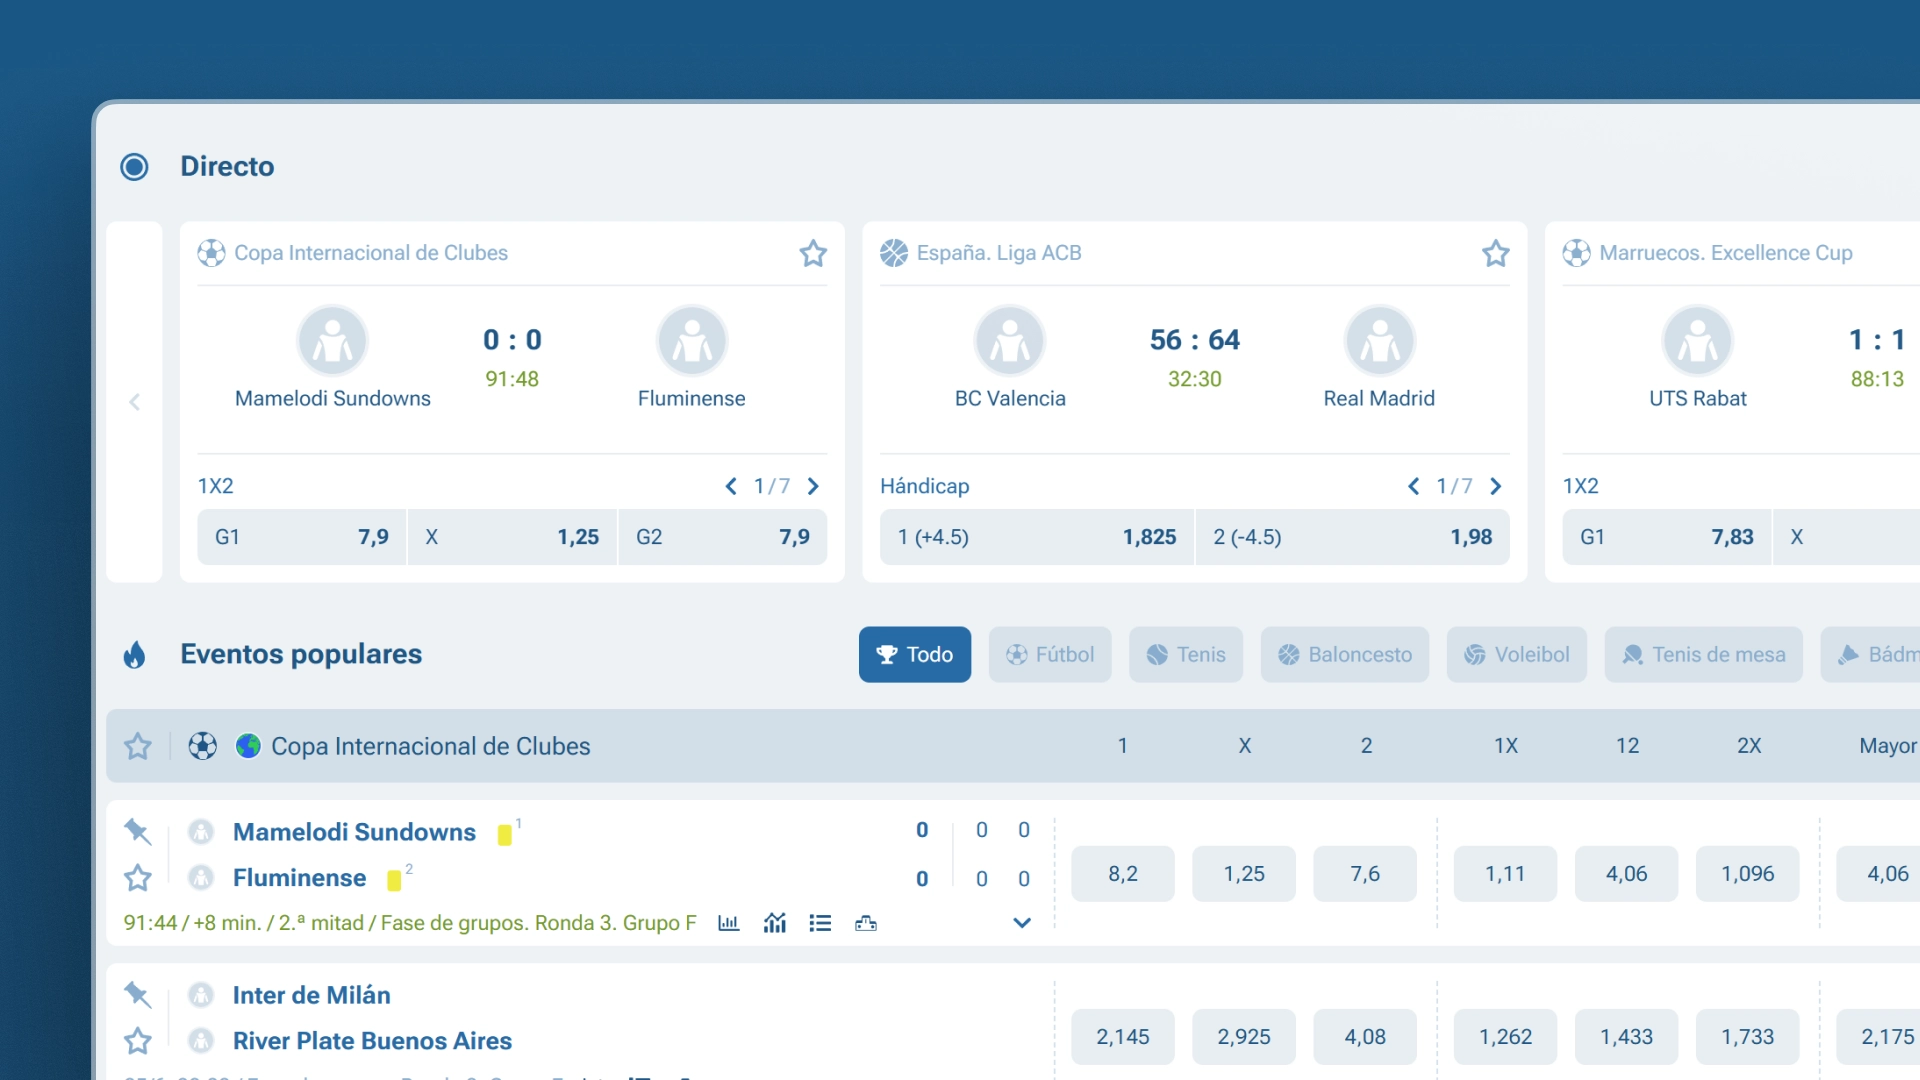Viewport: 1920px width, 1080px height.
Task: Select 2X odds 1,733
Action: [1748, 1037]
